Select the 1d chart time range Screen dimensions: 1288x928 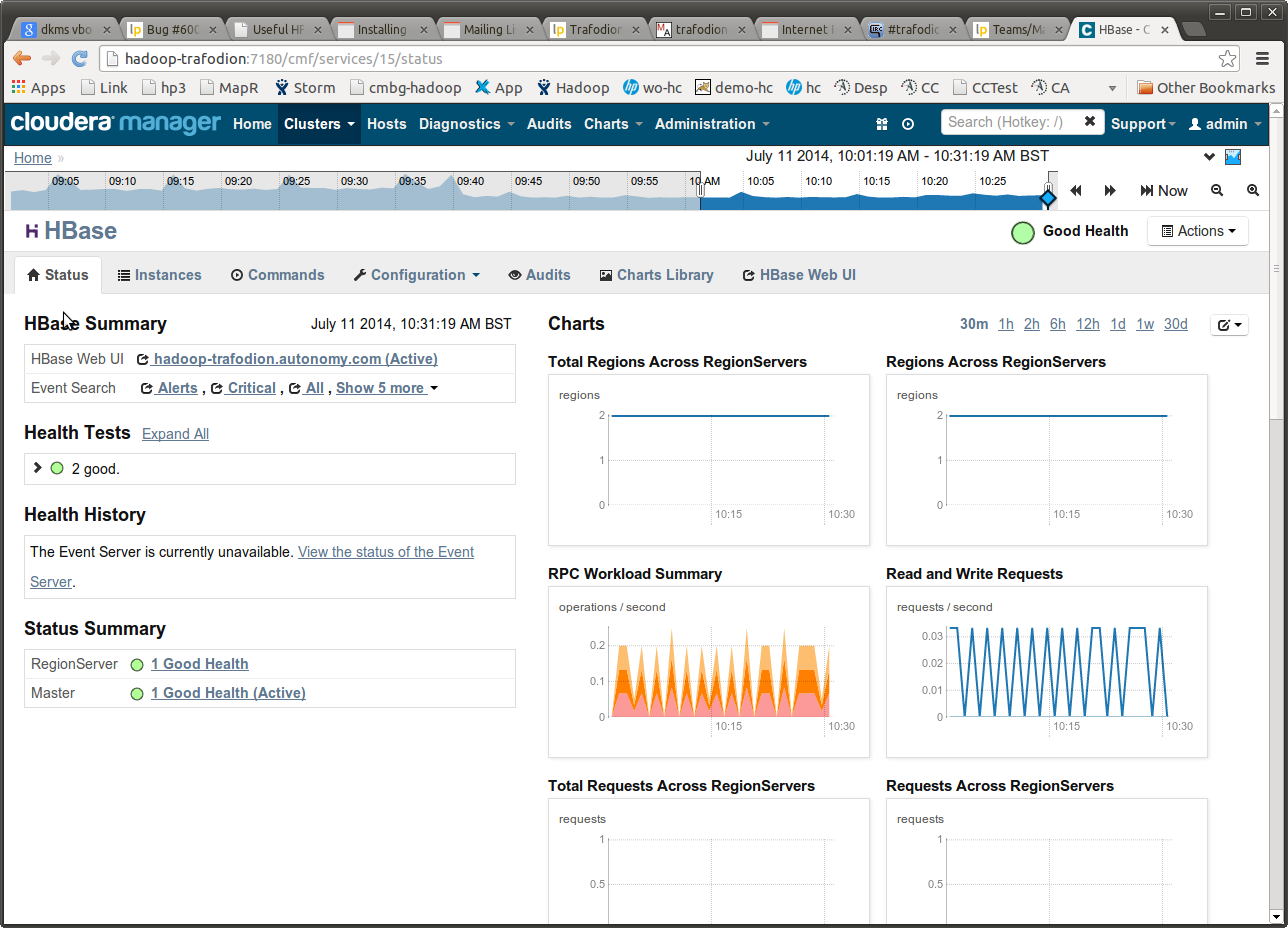(1117, 324)
